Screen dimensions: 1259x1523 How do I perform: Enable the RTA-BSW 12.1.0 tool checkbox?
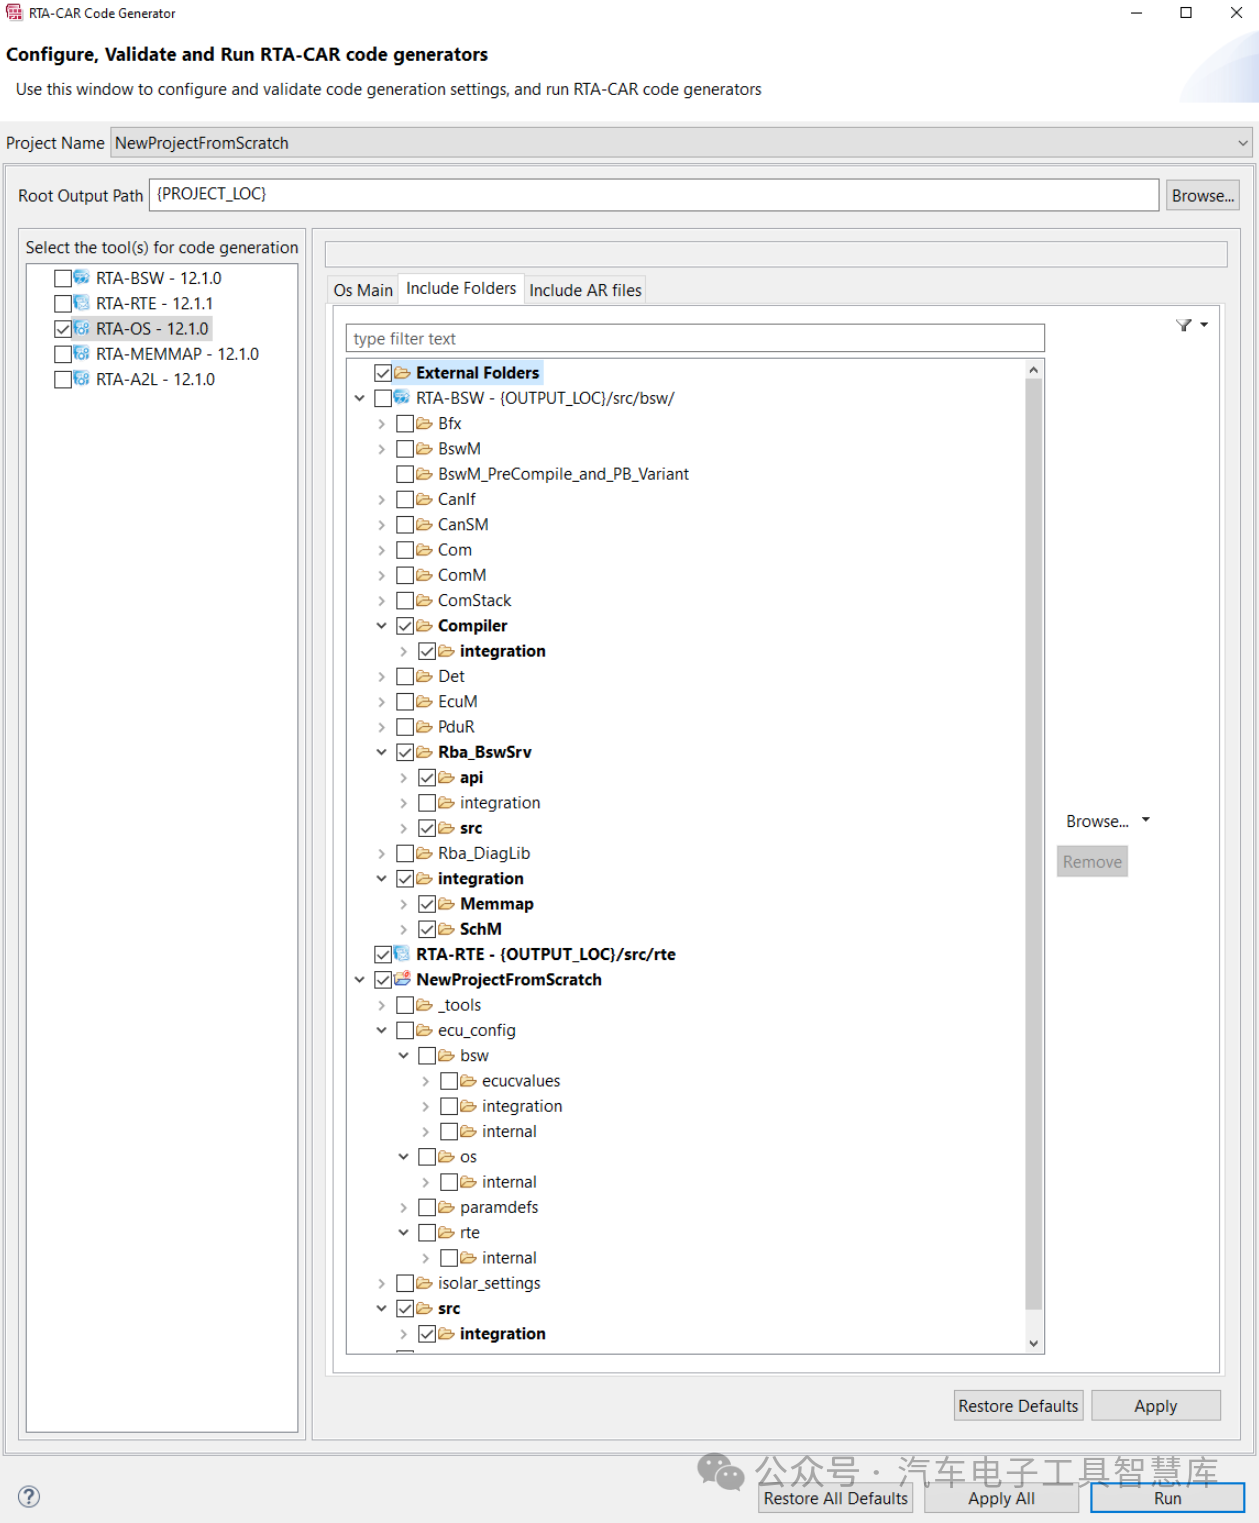pyautogui.click(x=63, y=278)
